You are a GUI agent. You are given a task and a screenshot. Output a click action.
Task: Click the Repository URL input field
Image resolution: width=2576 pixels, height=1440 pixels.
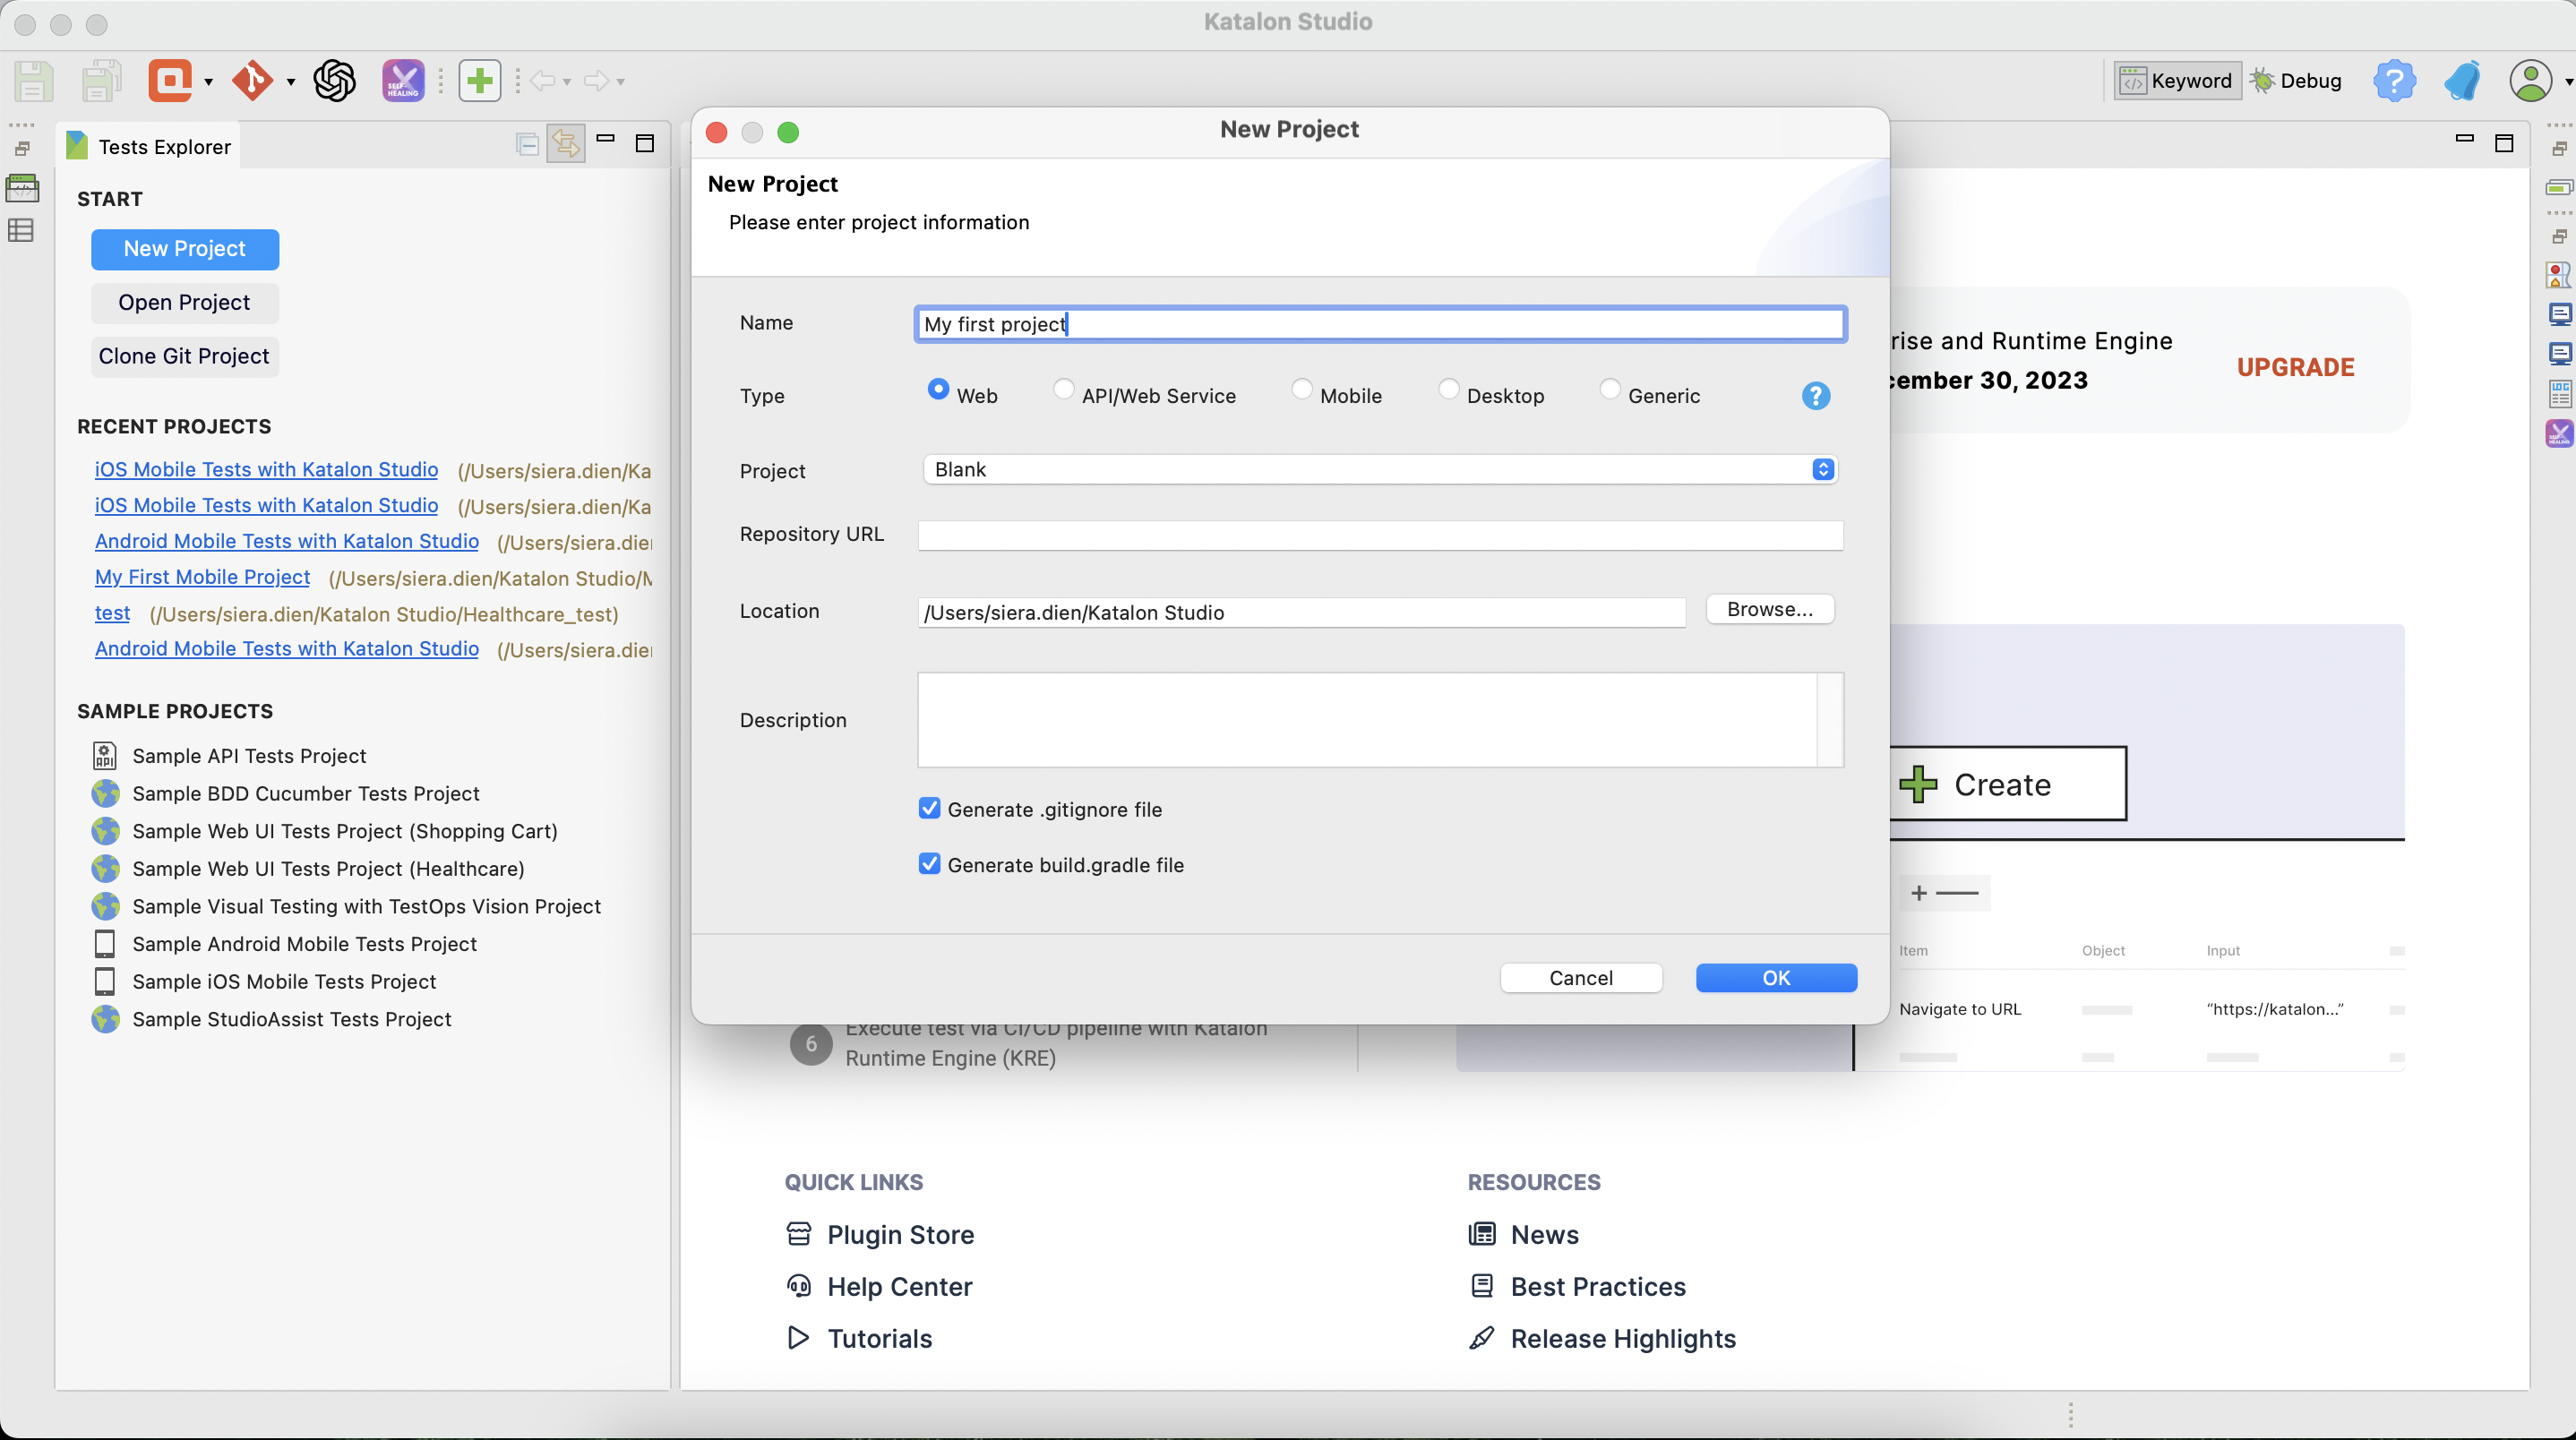pyautogui.click(x=1380, y=535)
